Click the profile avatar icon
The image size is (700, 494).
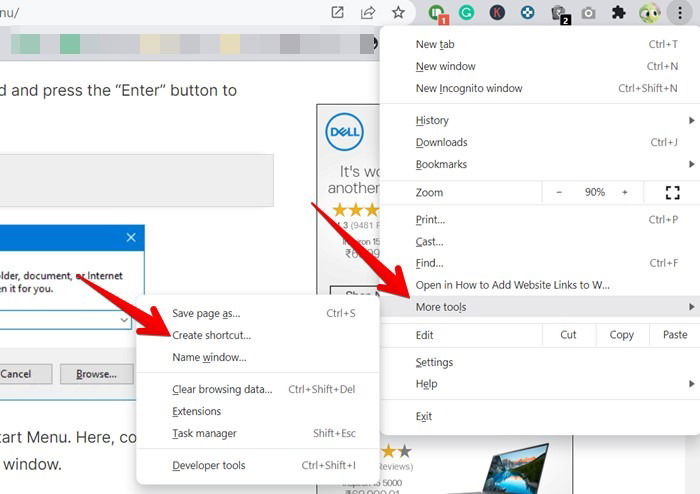click(x=650, y=13)
